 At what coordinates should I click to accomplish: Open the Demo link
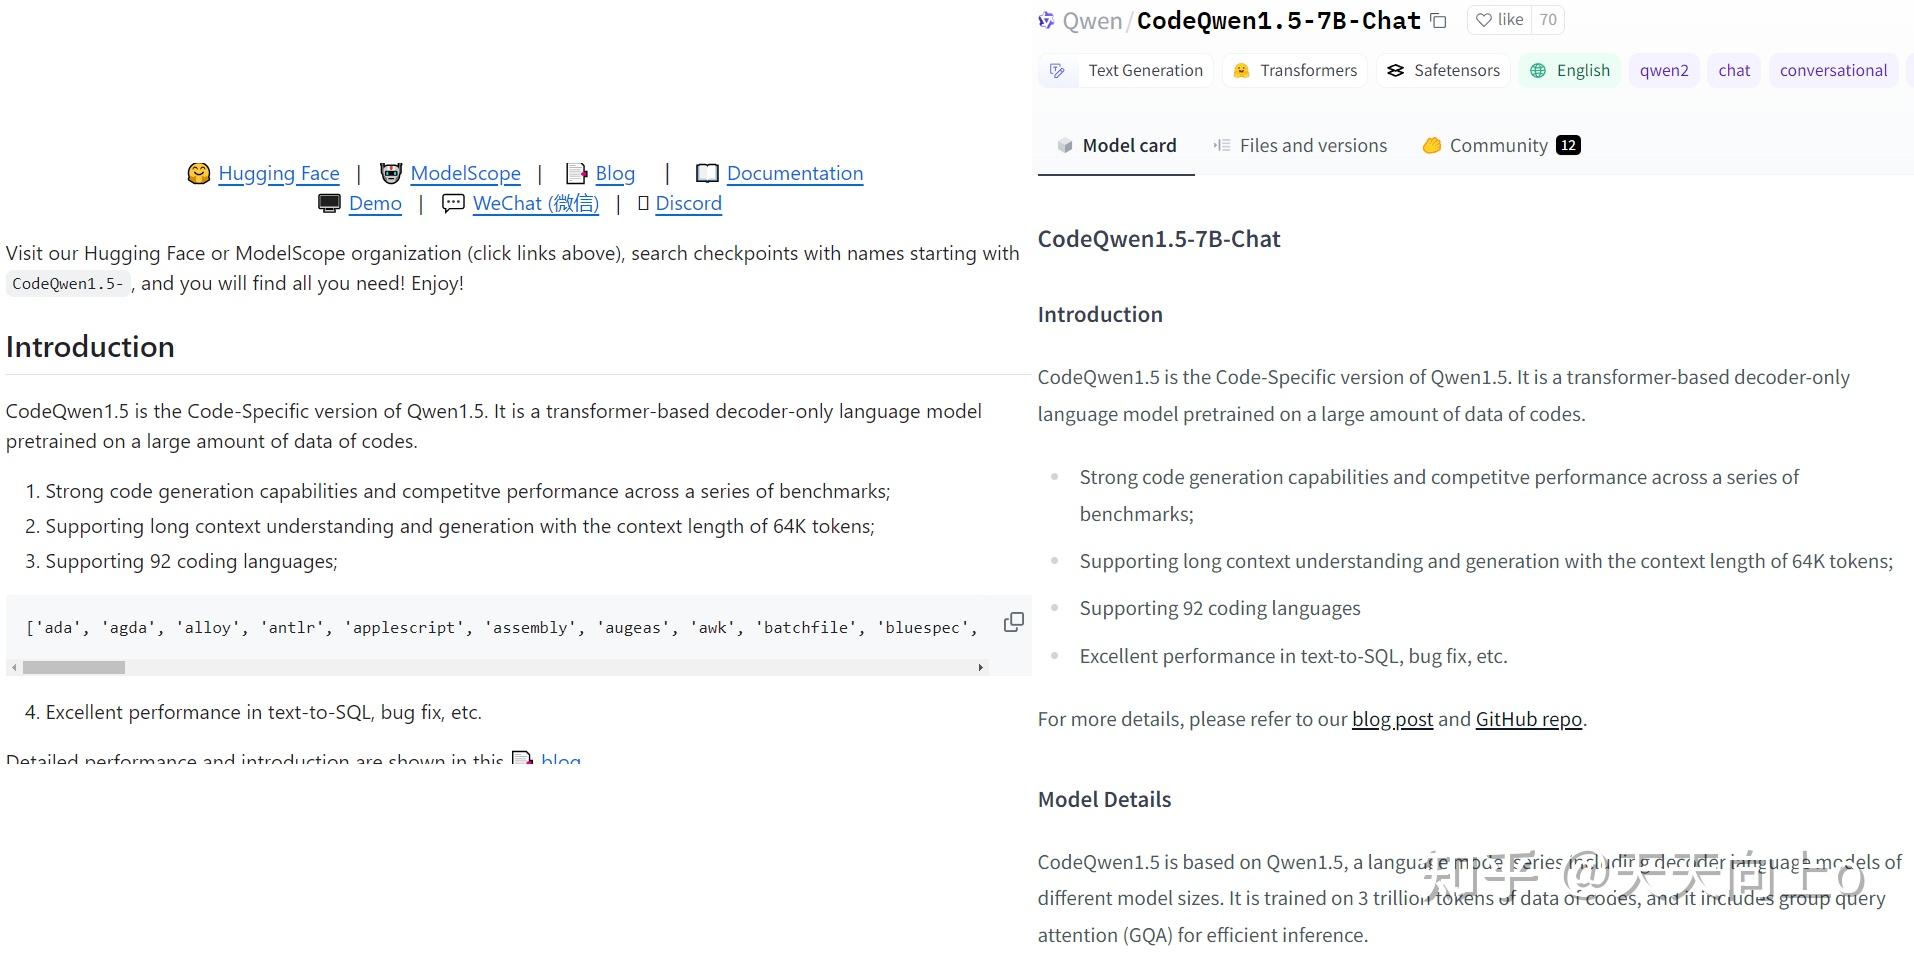pyautogui.click(x=375, y=203)
